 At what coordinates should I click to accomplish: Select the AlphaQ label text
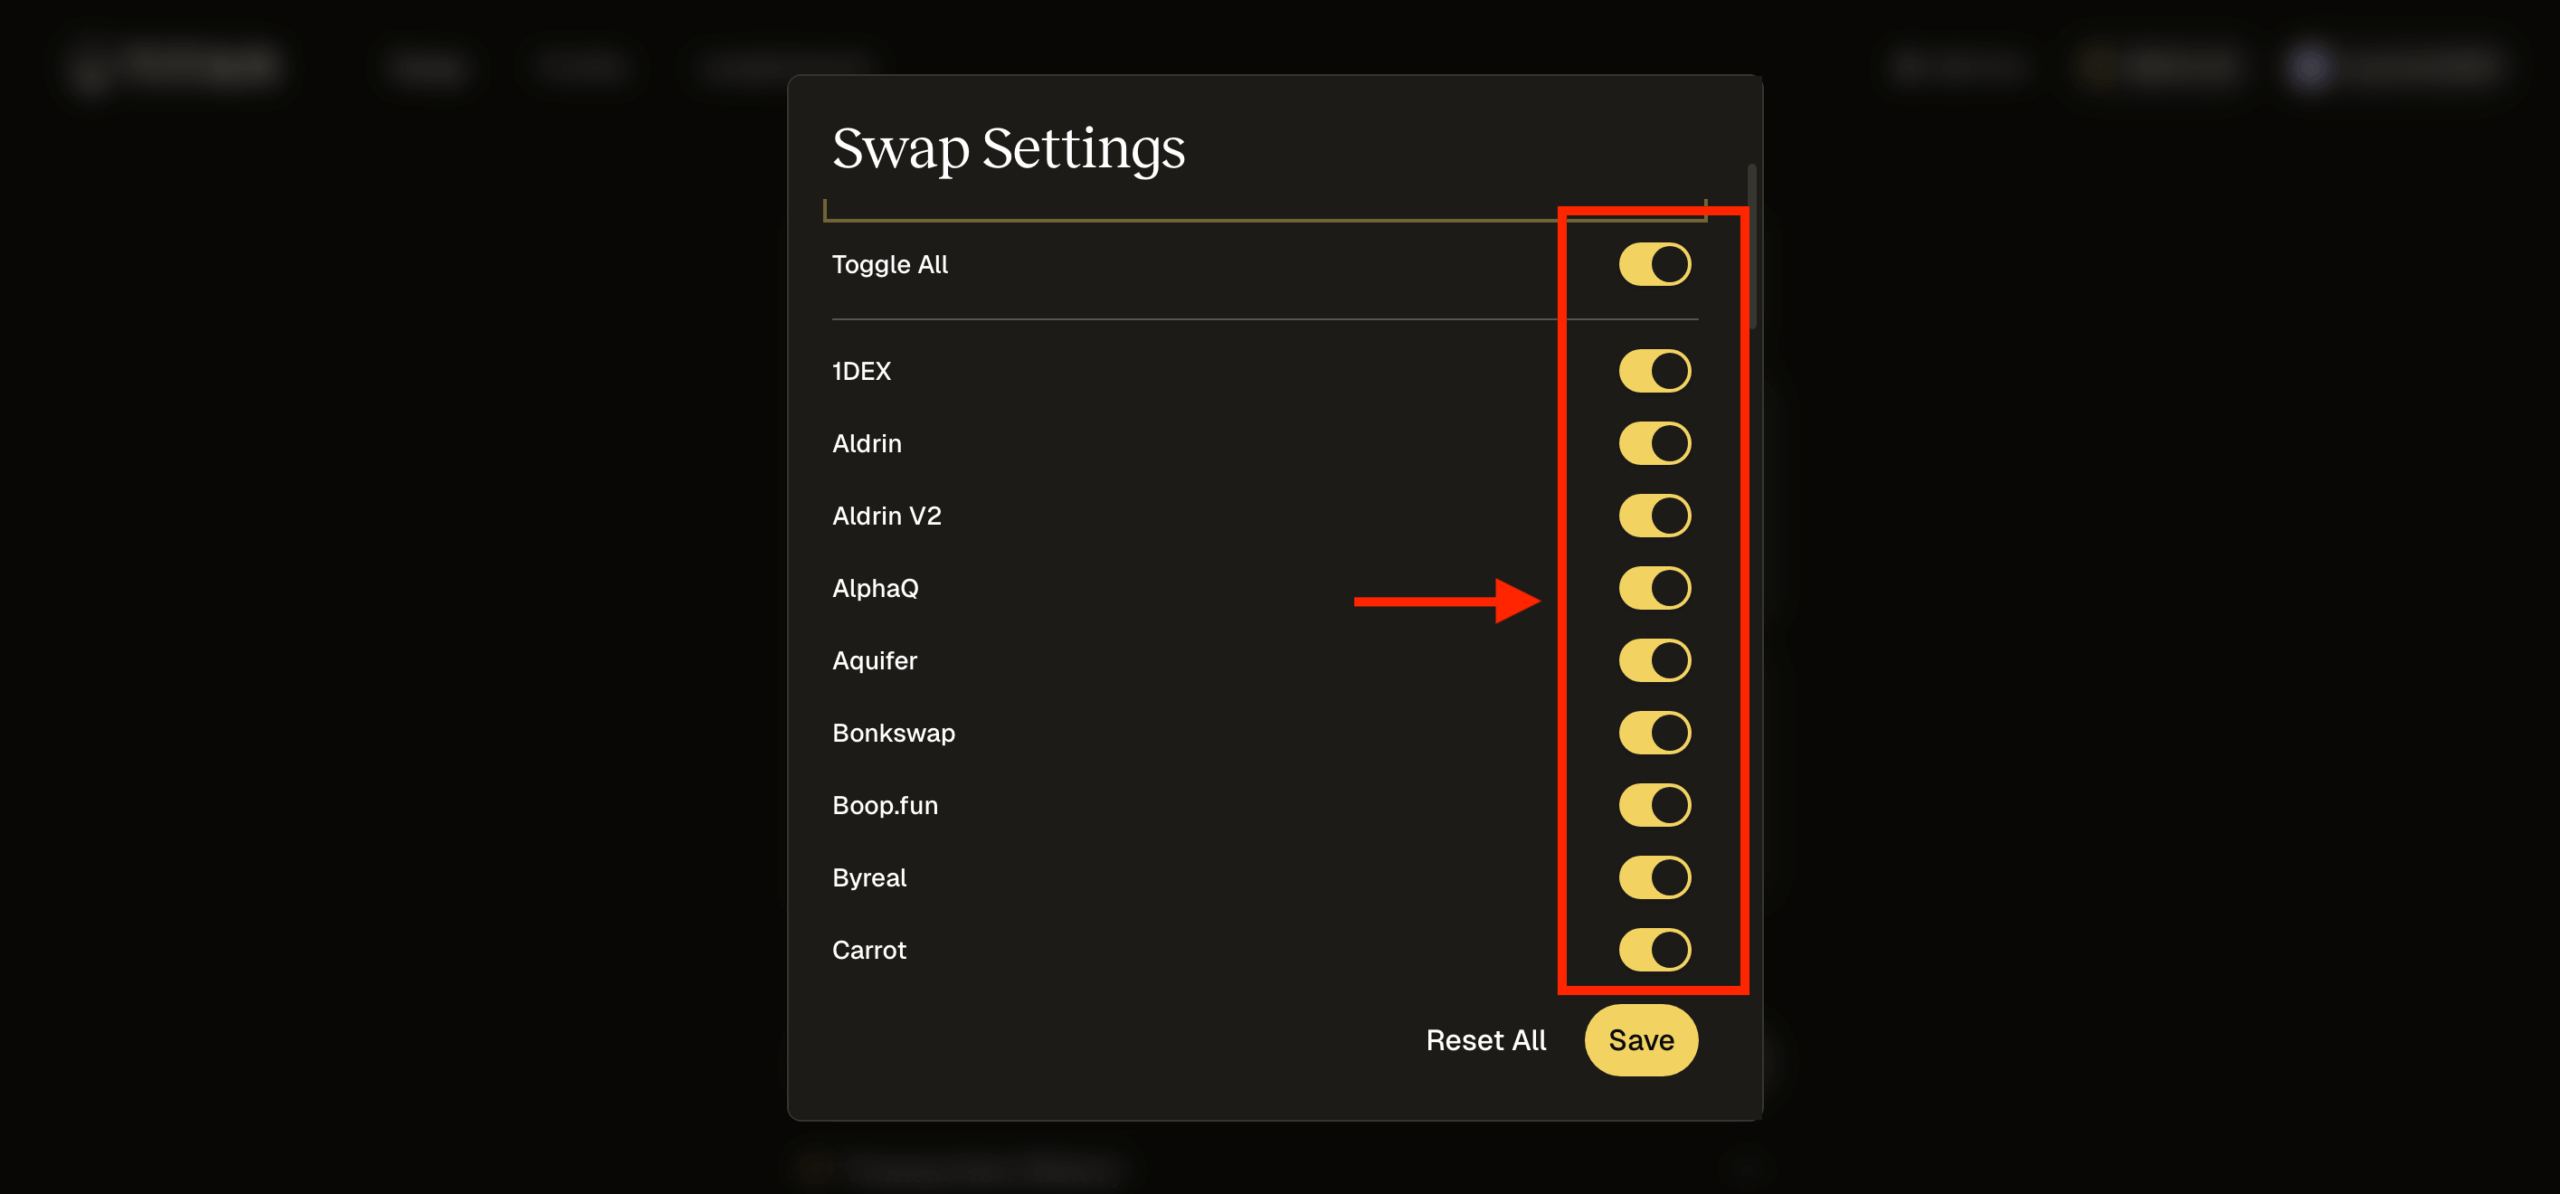point(875,588)
